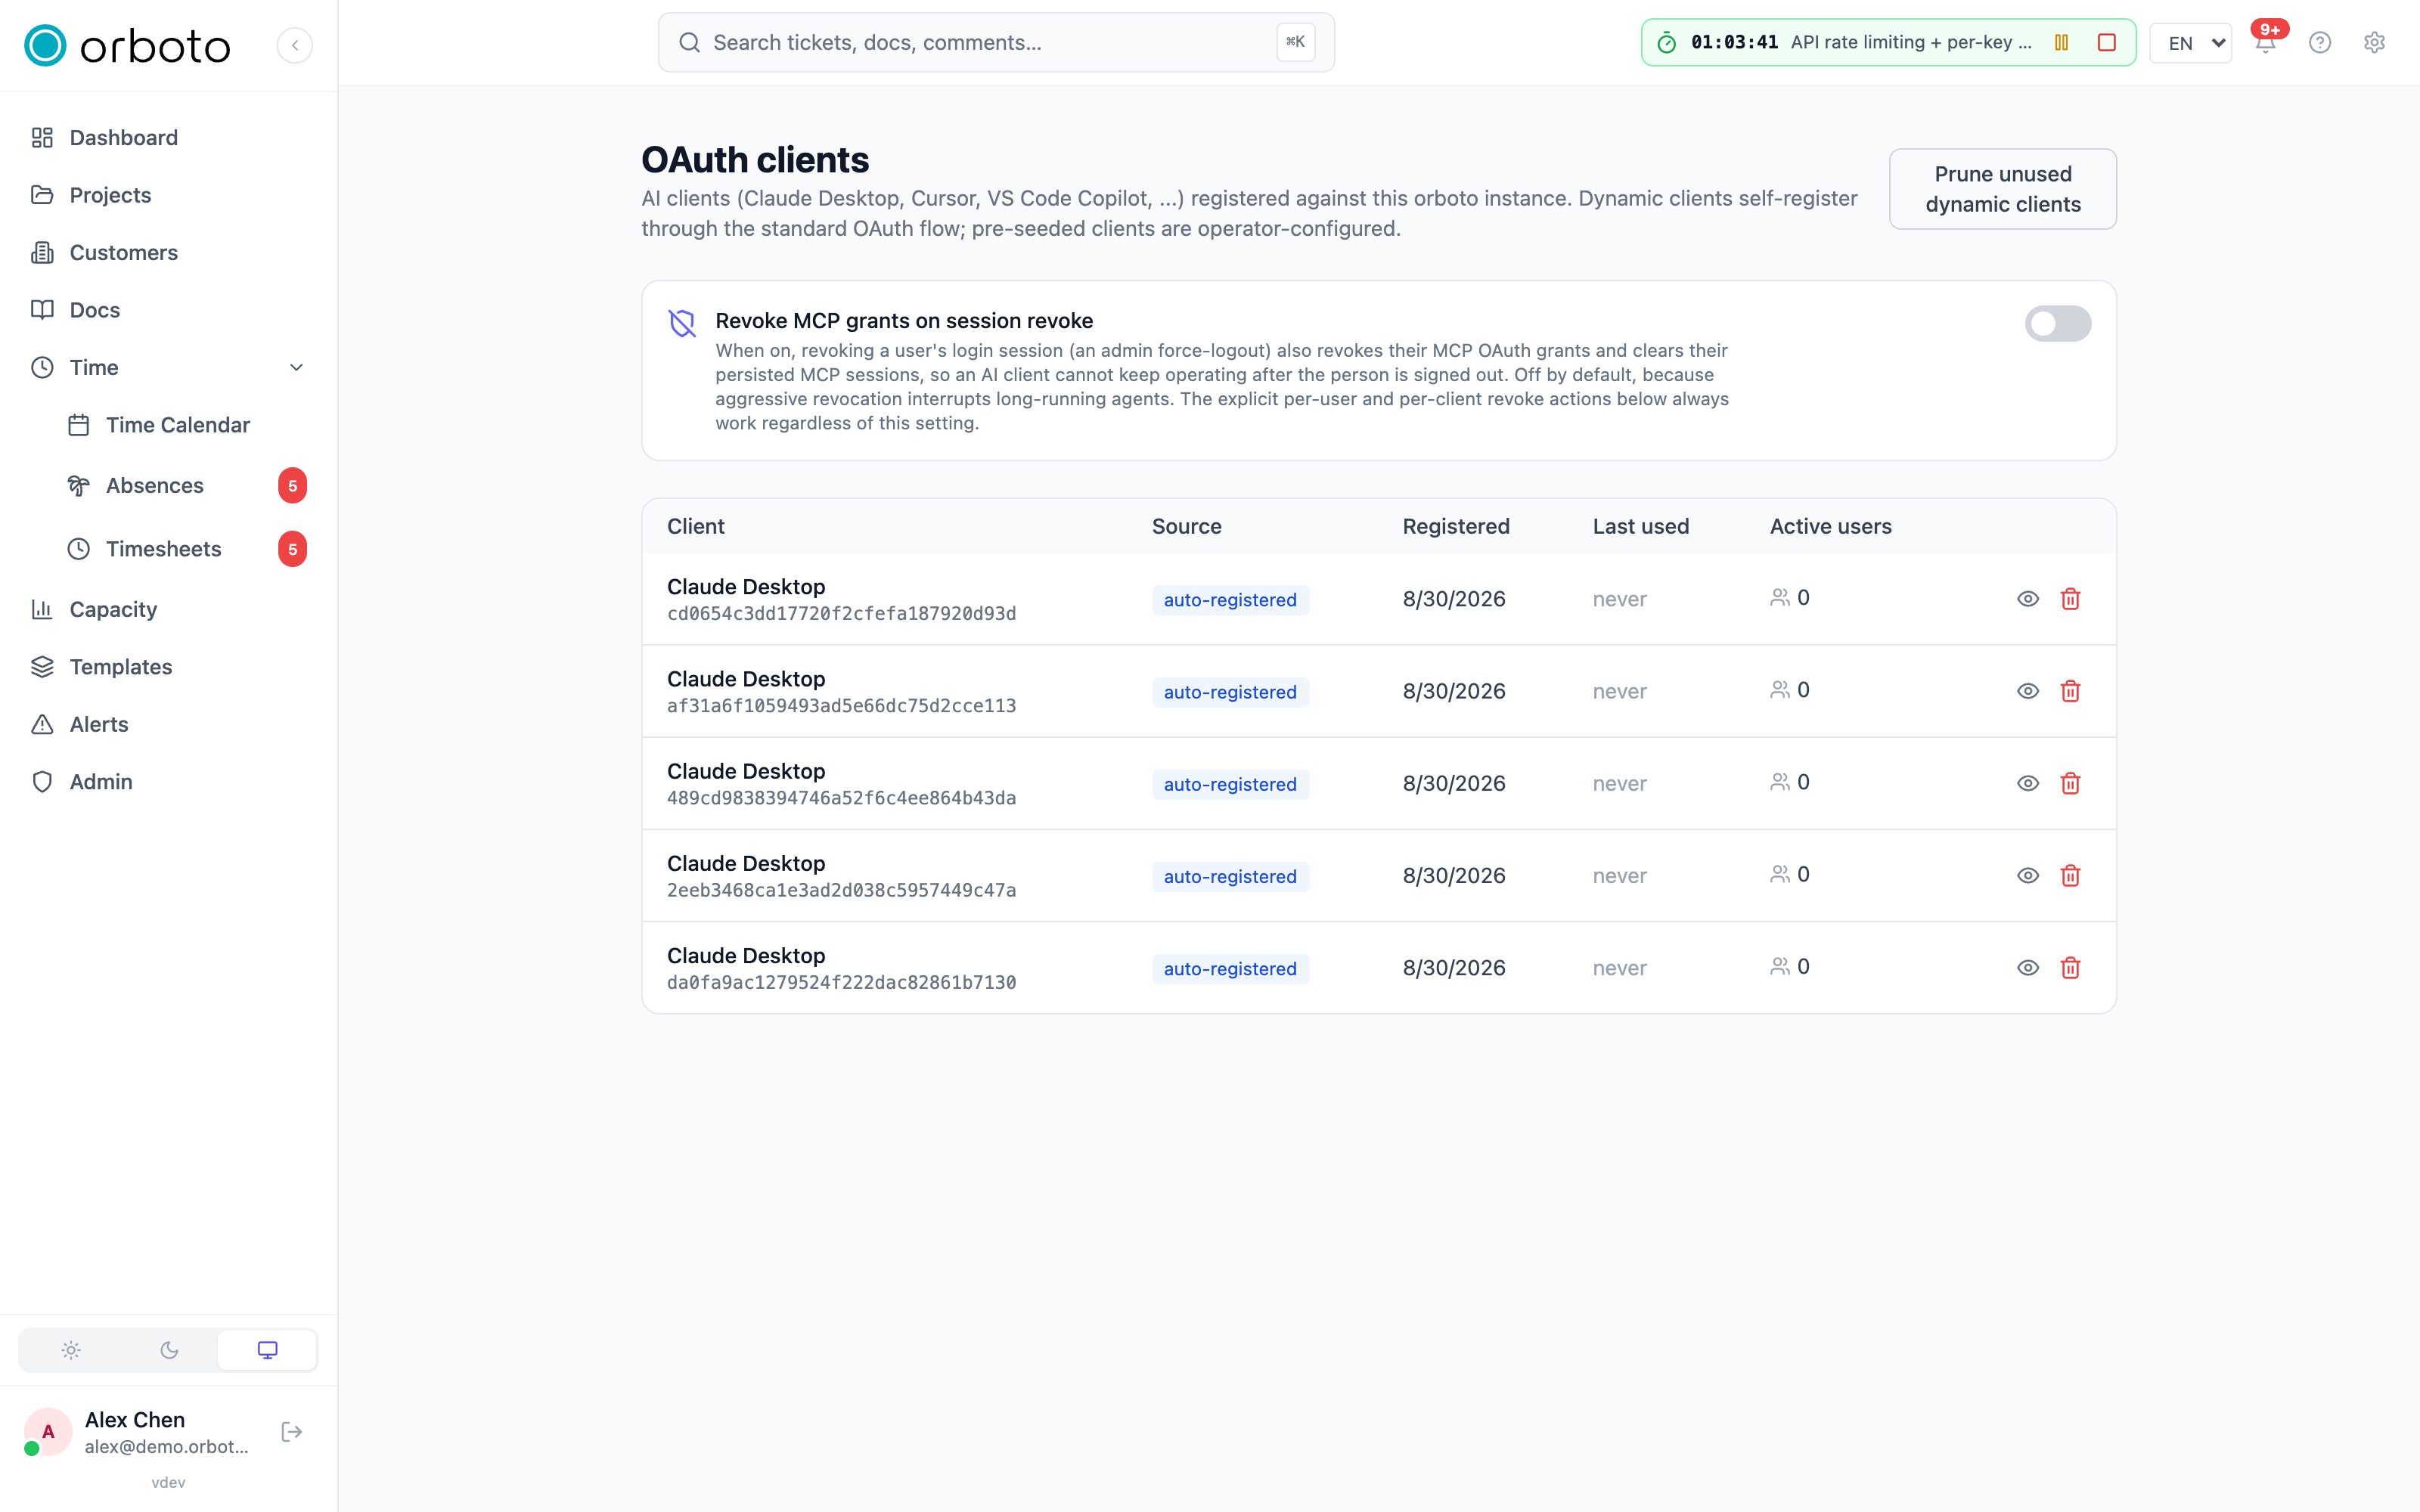View details of client cd0654c3dd17720f2cfefa187920d93d
This screenshot has height=1512, width=2420.
click(2027, 599)
